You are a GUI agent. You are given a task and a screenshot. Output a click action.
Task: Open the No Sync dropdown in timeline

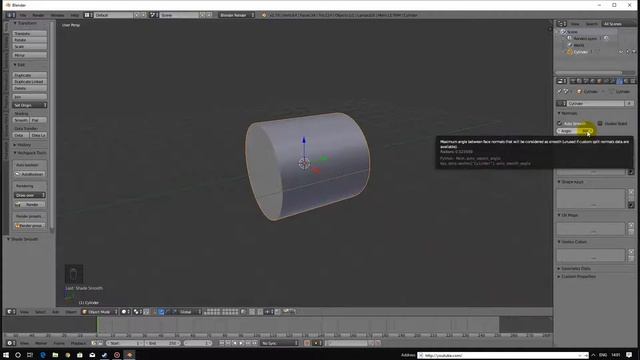click(280, 343)
